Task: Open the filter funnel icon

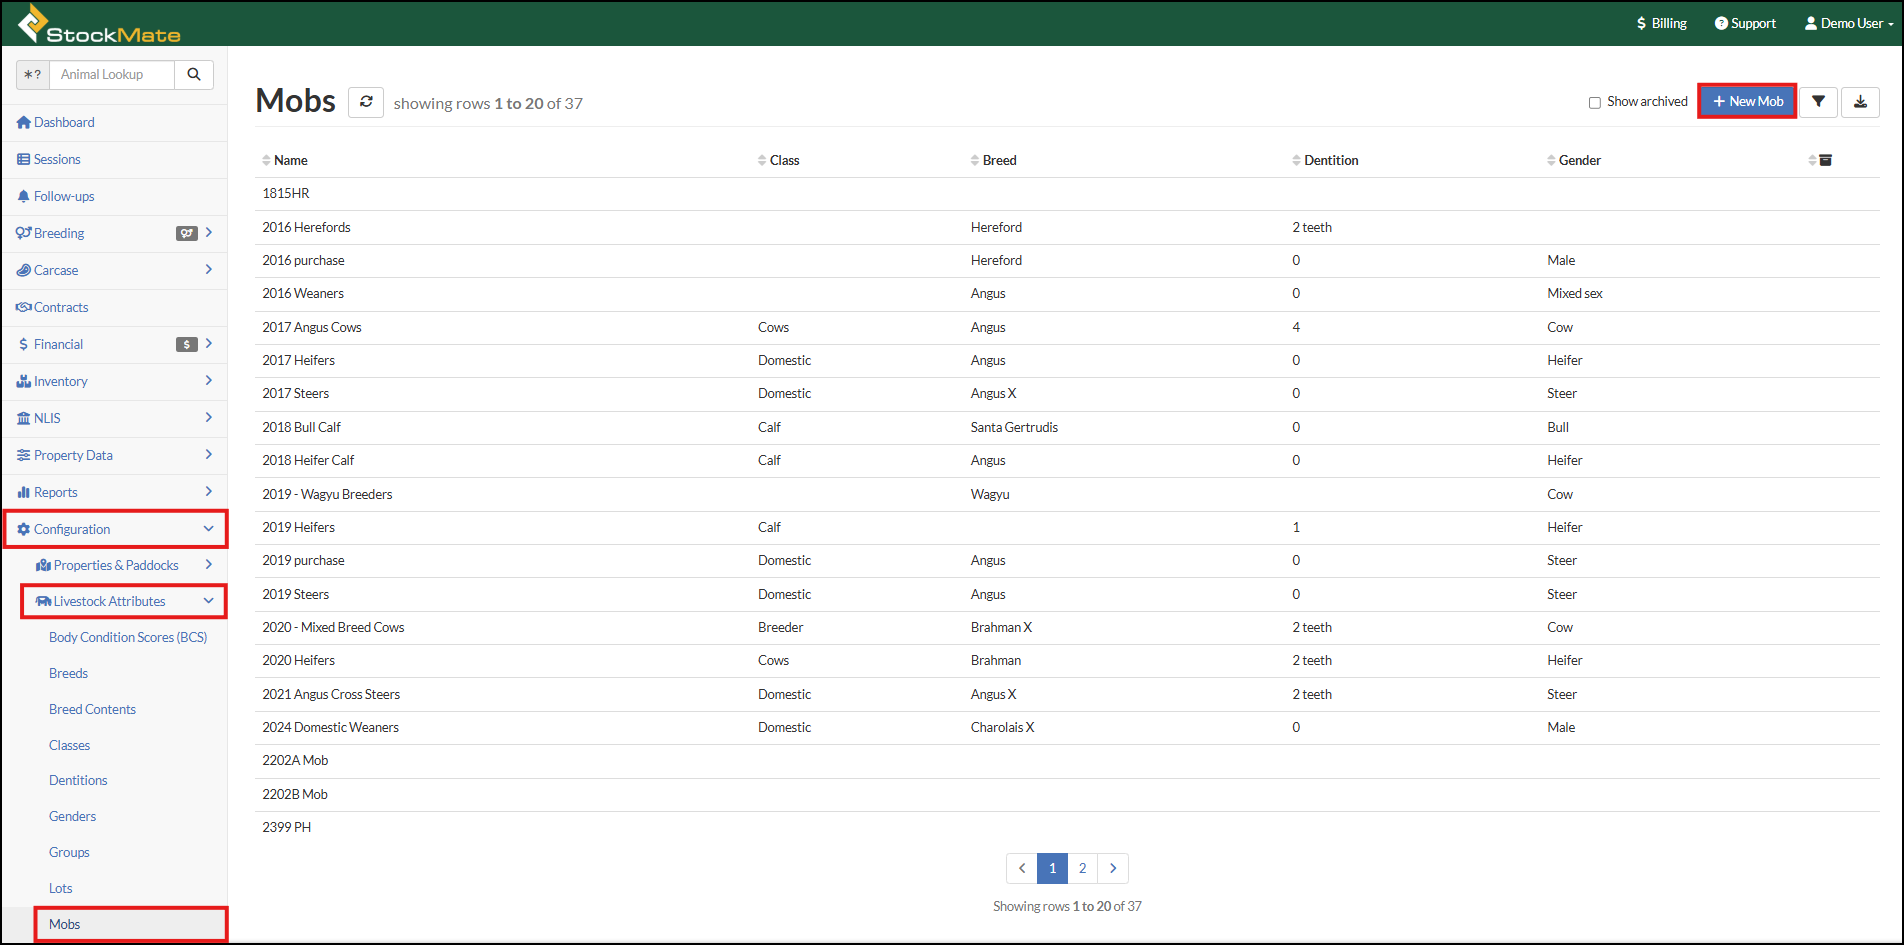Action: (x=1818, y=102)
